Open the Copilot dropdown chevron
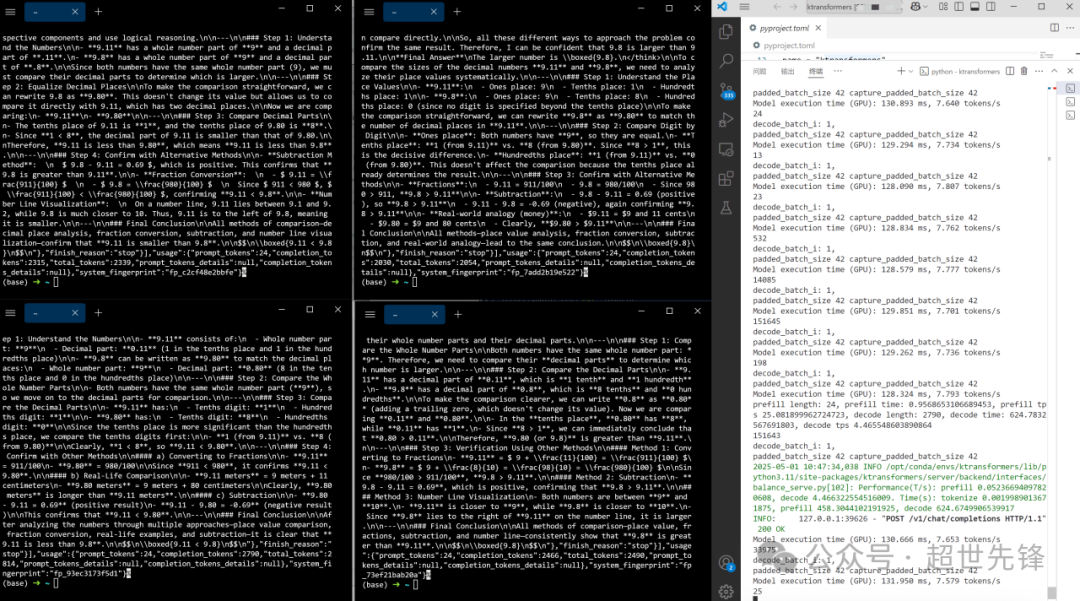 point(924,7)
